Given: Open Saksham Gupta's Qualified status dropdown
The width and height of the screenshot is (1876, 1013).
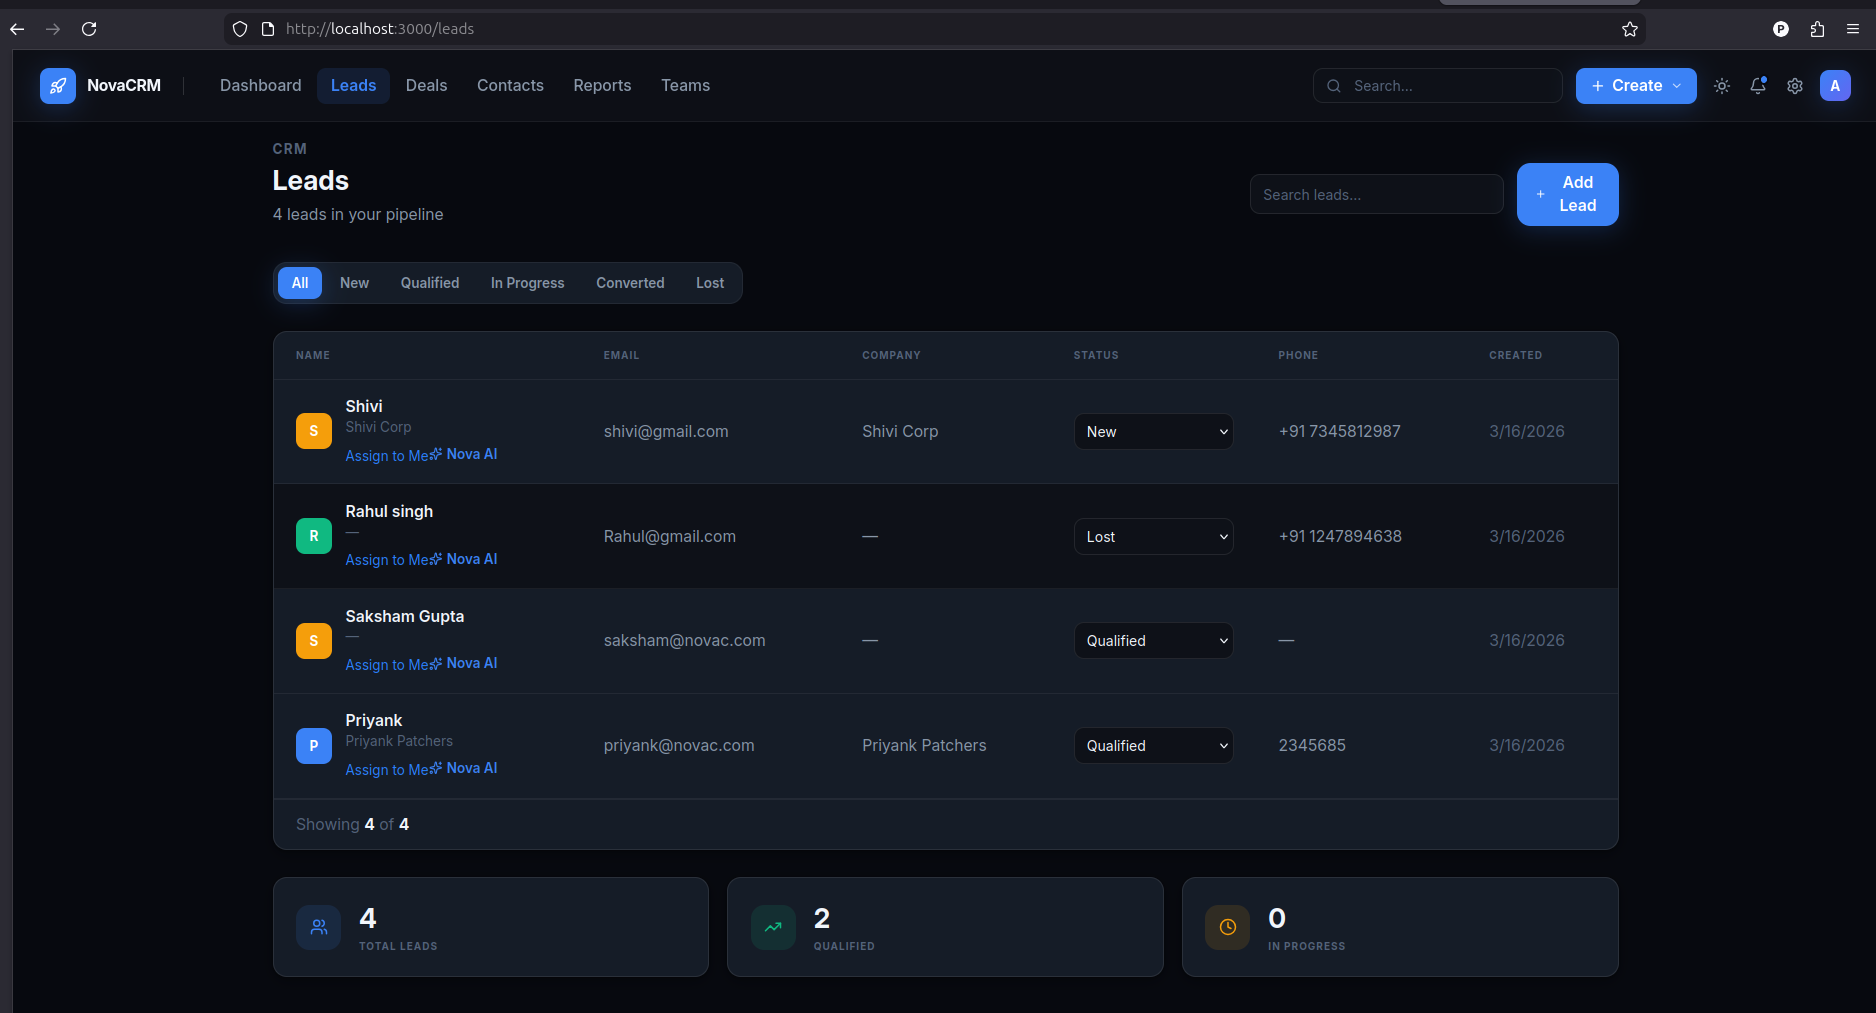Looking at the screenshot, I should coord(1154,641).
